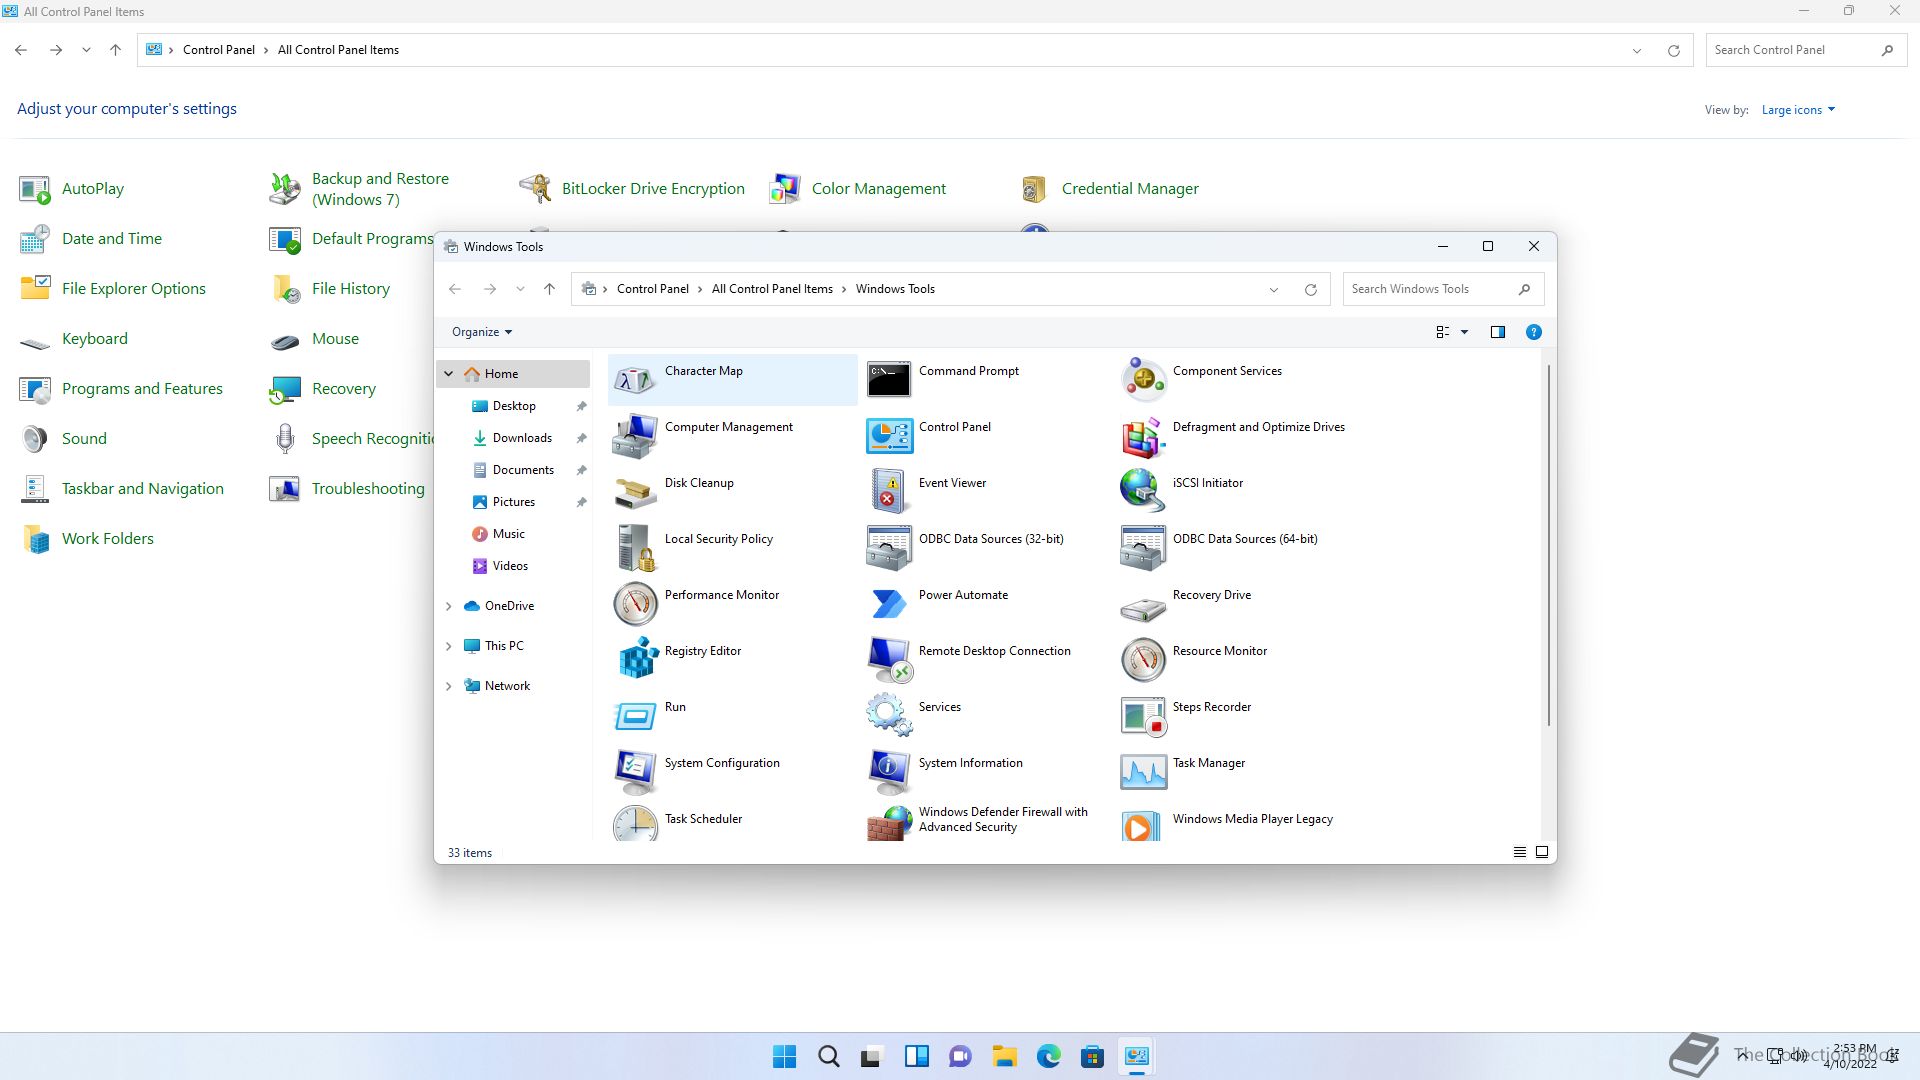This screenshot has width=1920, height=1080.
Task: Switch to details view in status bar
Action: pos(1519,852)
